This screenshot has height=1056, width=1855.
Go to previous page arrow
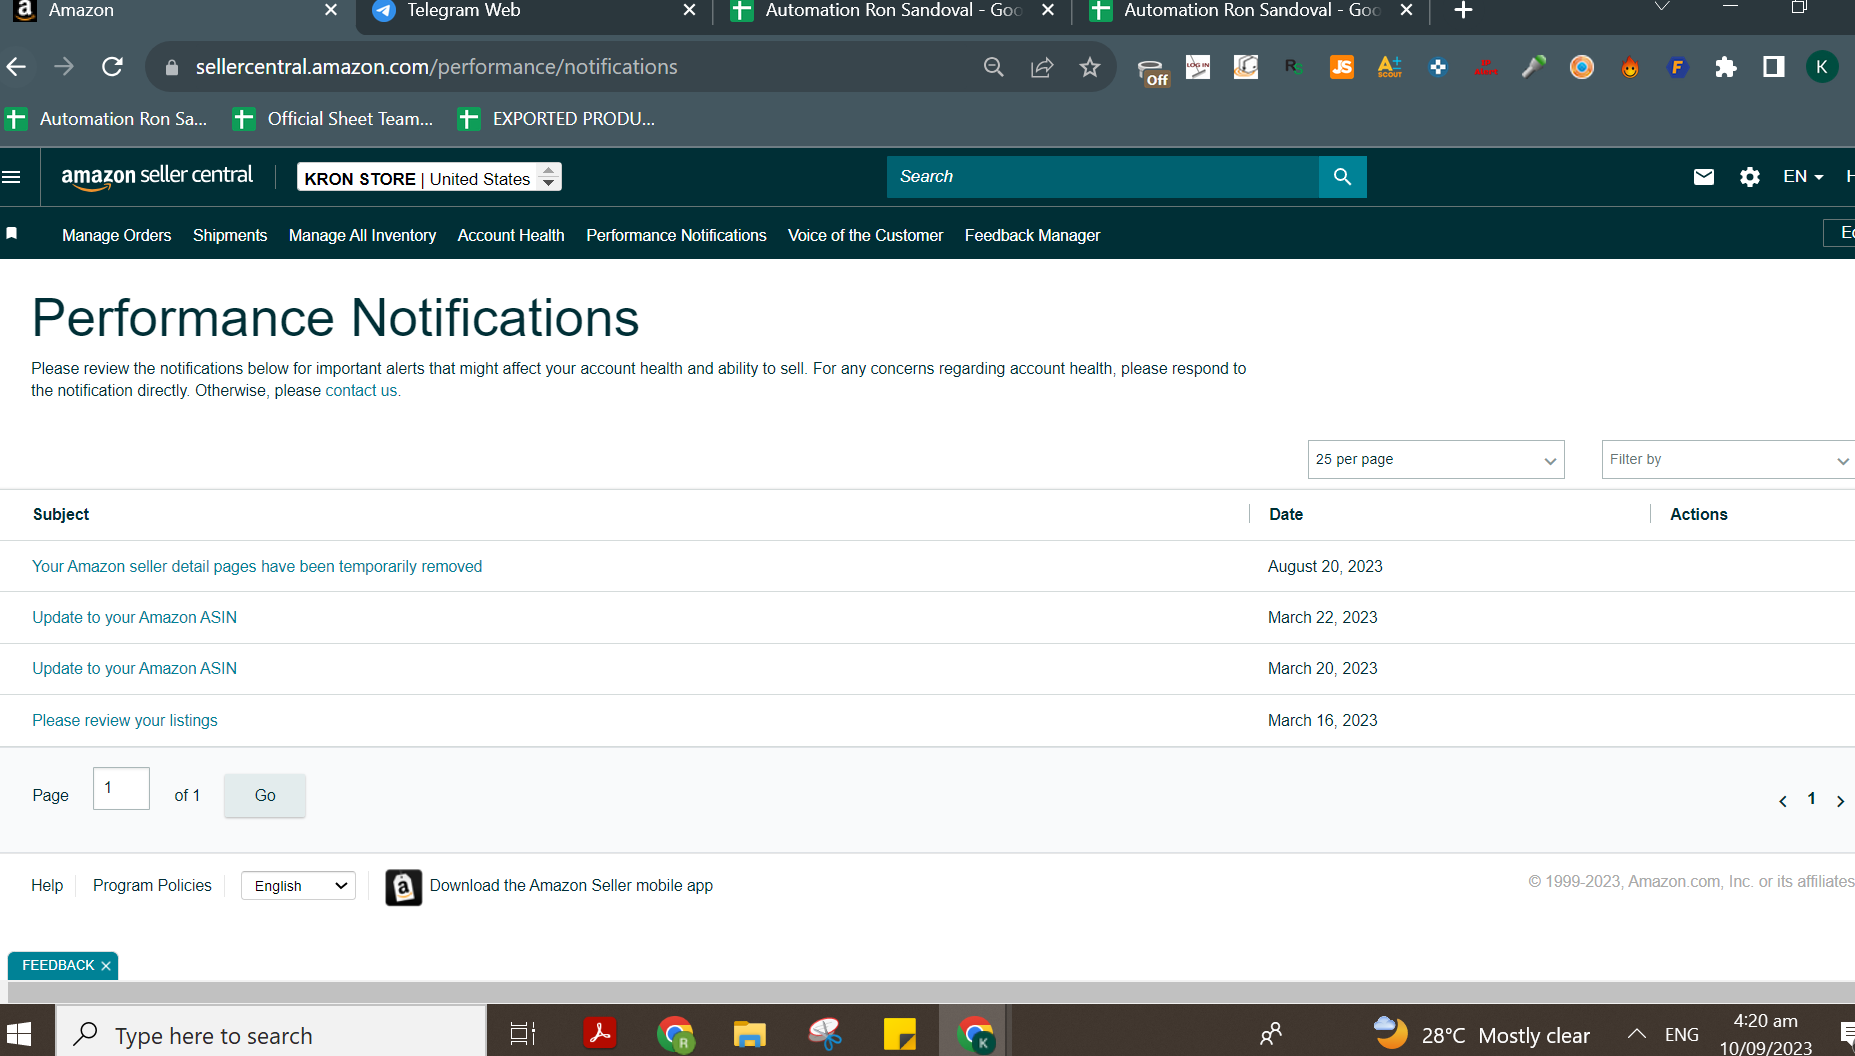click(x=1783, y=801)
